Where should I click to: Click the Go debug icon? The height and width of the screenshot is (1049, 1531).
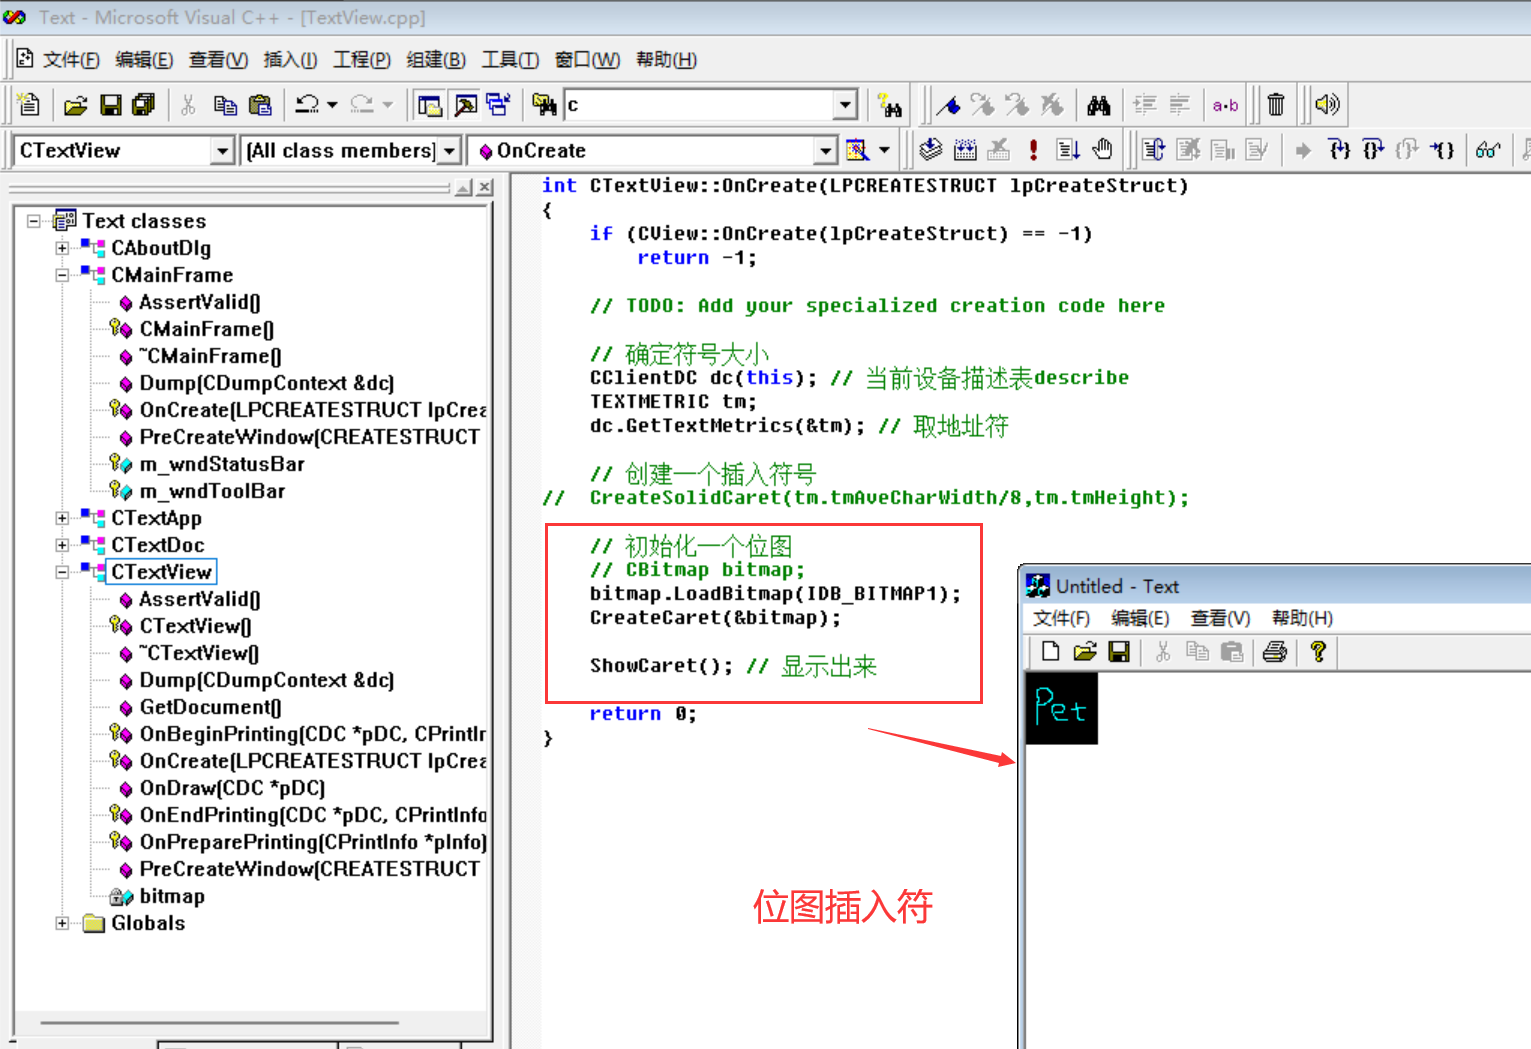pyautogui.click(x=1068, y=150)
